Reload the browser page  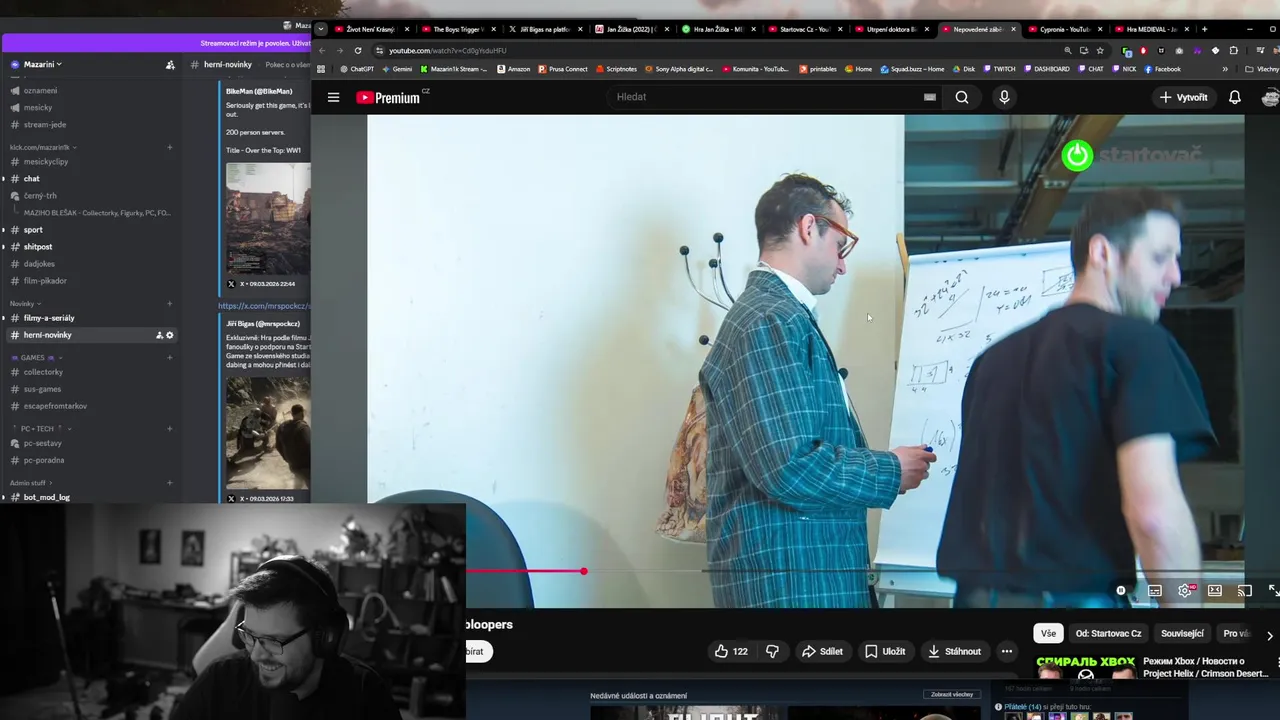pyautogui.click(x=357, y=50)
